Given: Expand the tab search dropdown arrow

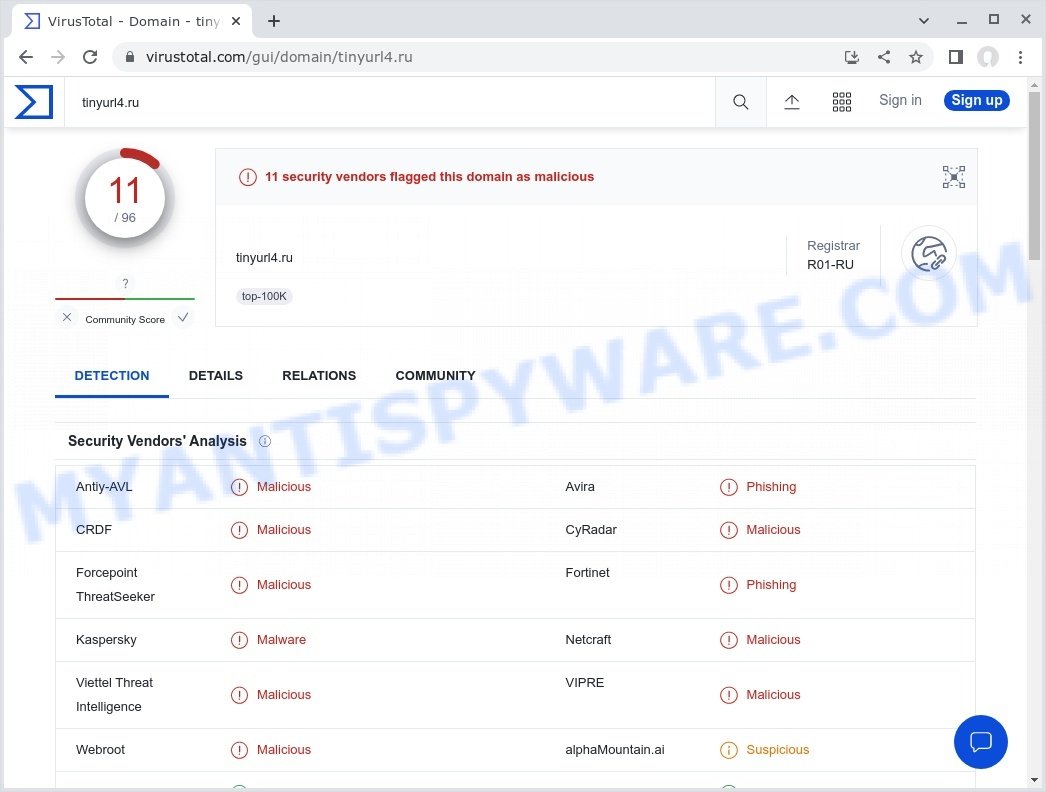Looking at the screenshot, I should point(924,21).
